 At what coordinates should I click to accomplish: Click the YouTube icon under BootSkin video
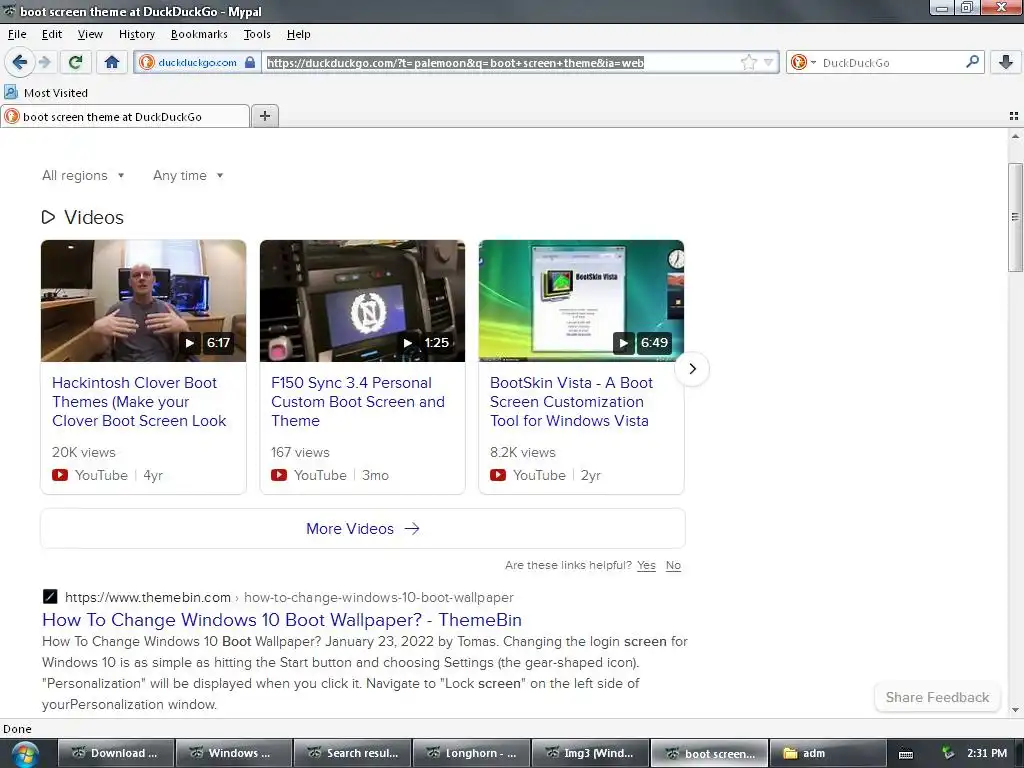[498, 475]
